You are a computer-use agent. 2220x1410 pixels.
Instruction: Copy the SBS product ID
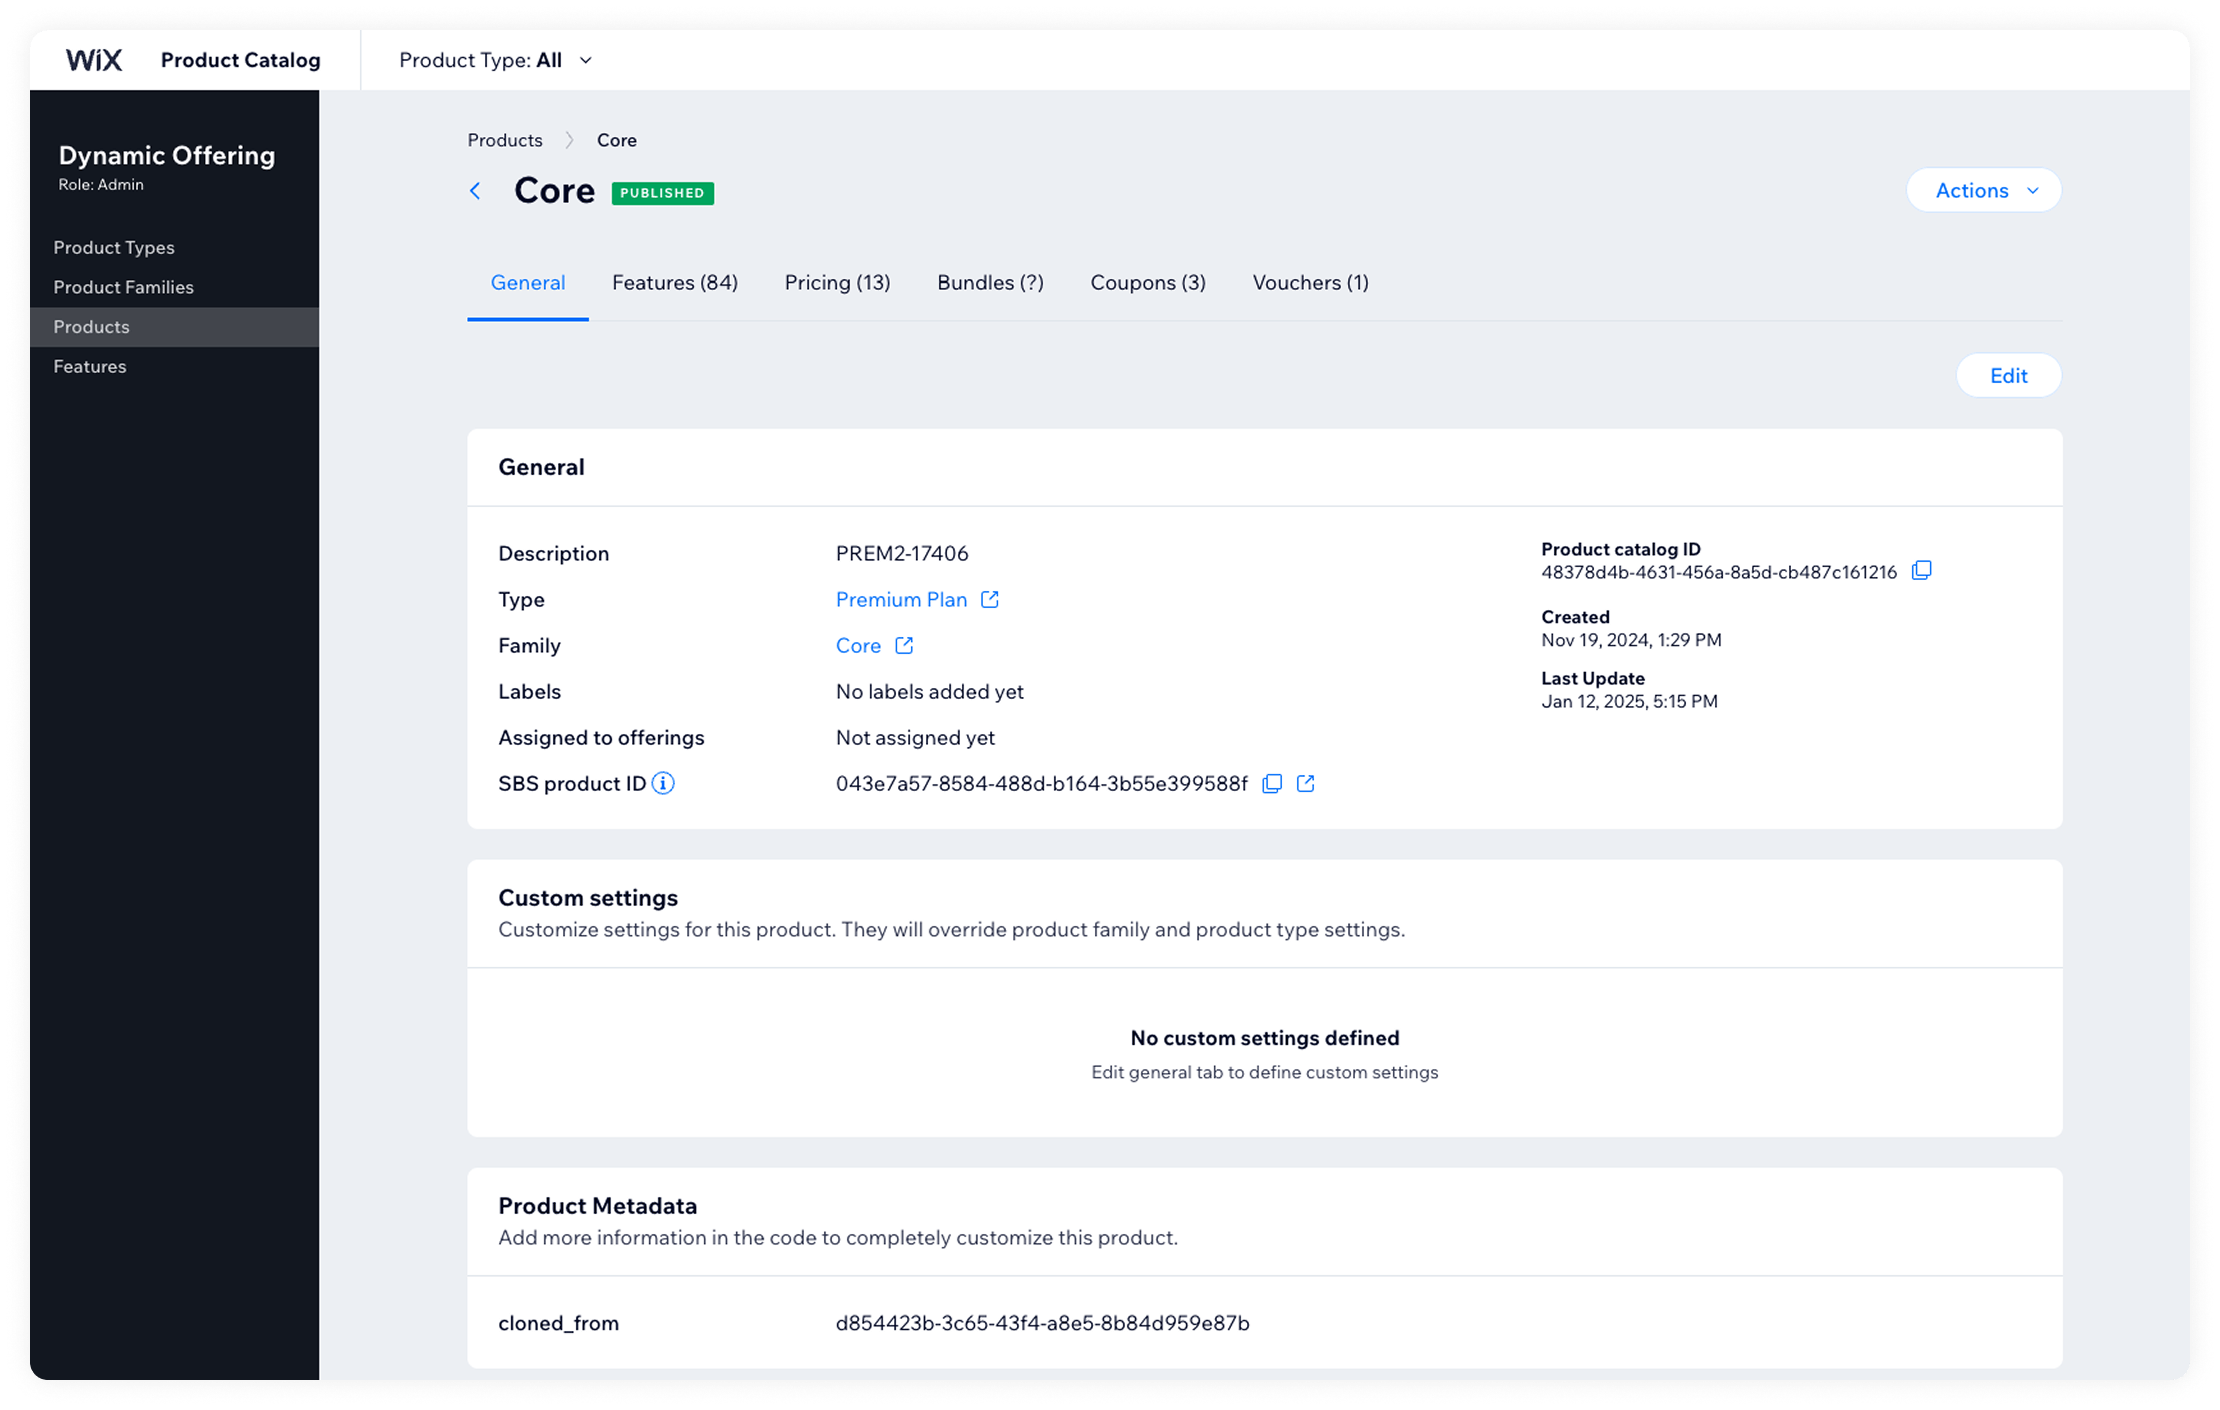1272,784
